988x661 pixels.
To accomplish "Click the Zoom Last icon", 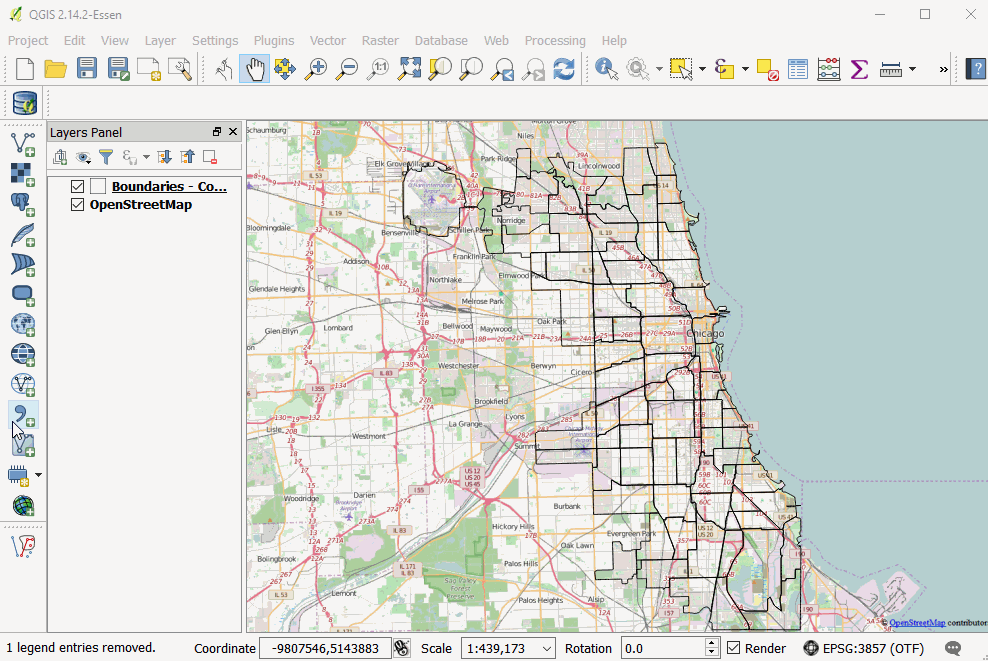I will (502, 69).
